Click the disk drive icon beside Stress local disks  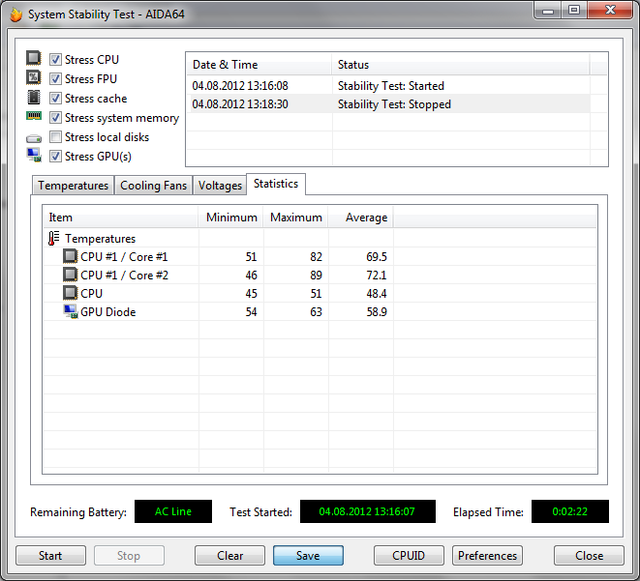click(33, 139)
